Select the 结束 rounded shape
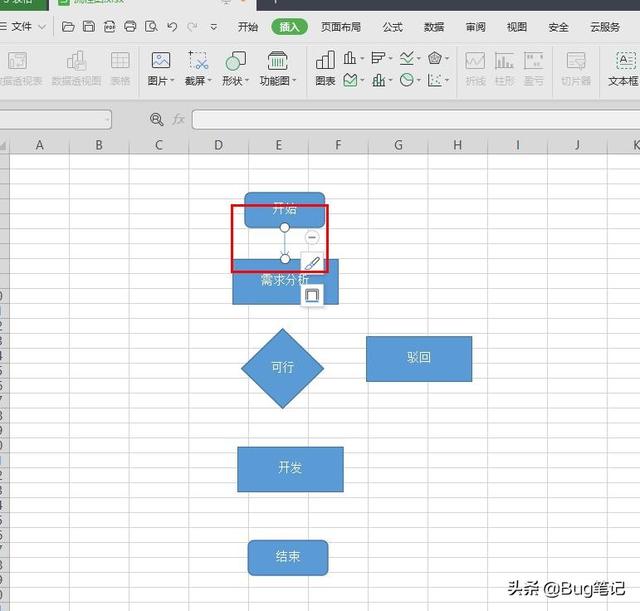 288,558
